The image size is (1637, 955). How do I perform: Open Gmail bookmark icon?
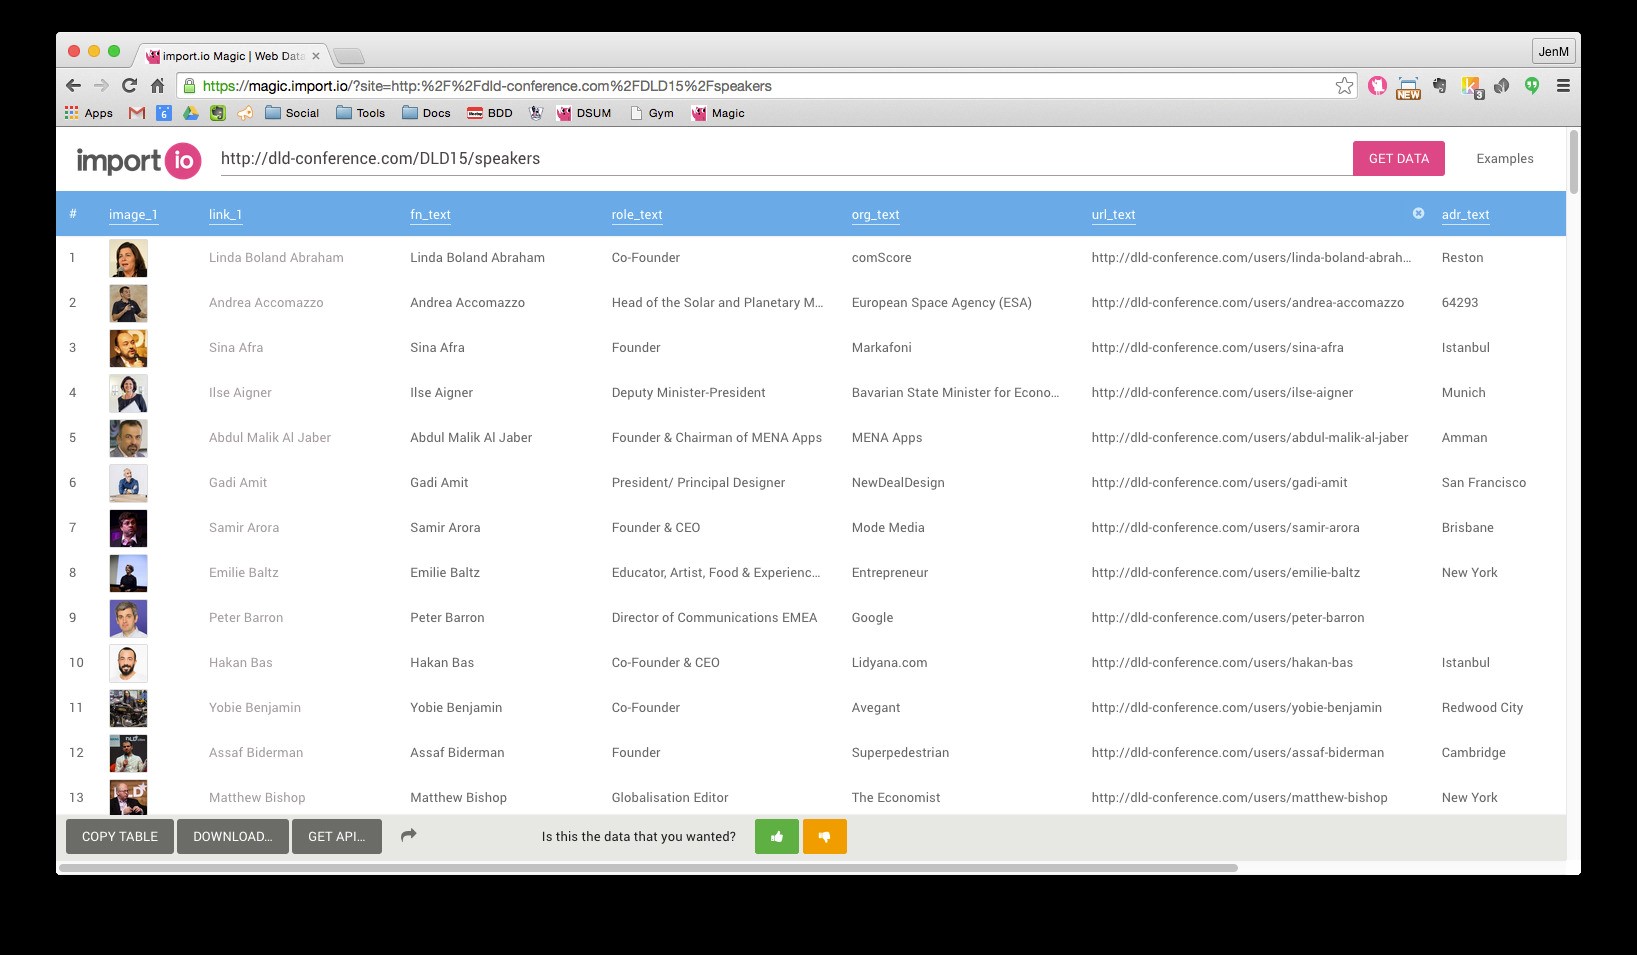(x=137, y=113)
